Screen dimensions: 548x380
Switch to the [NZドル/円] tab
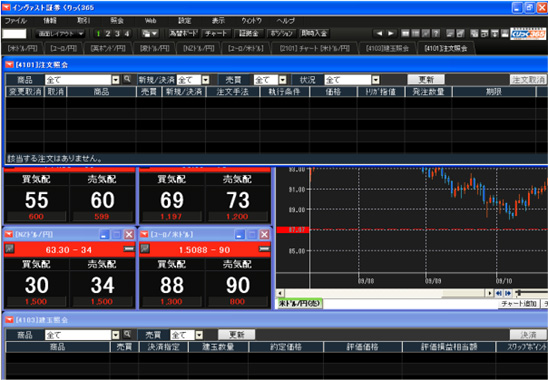click(x=199, y=48)
